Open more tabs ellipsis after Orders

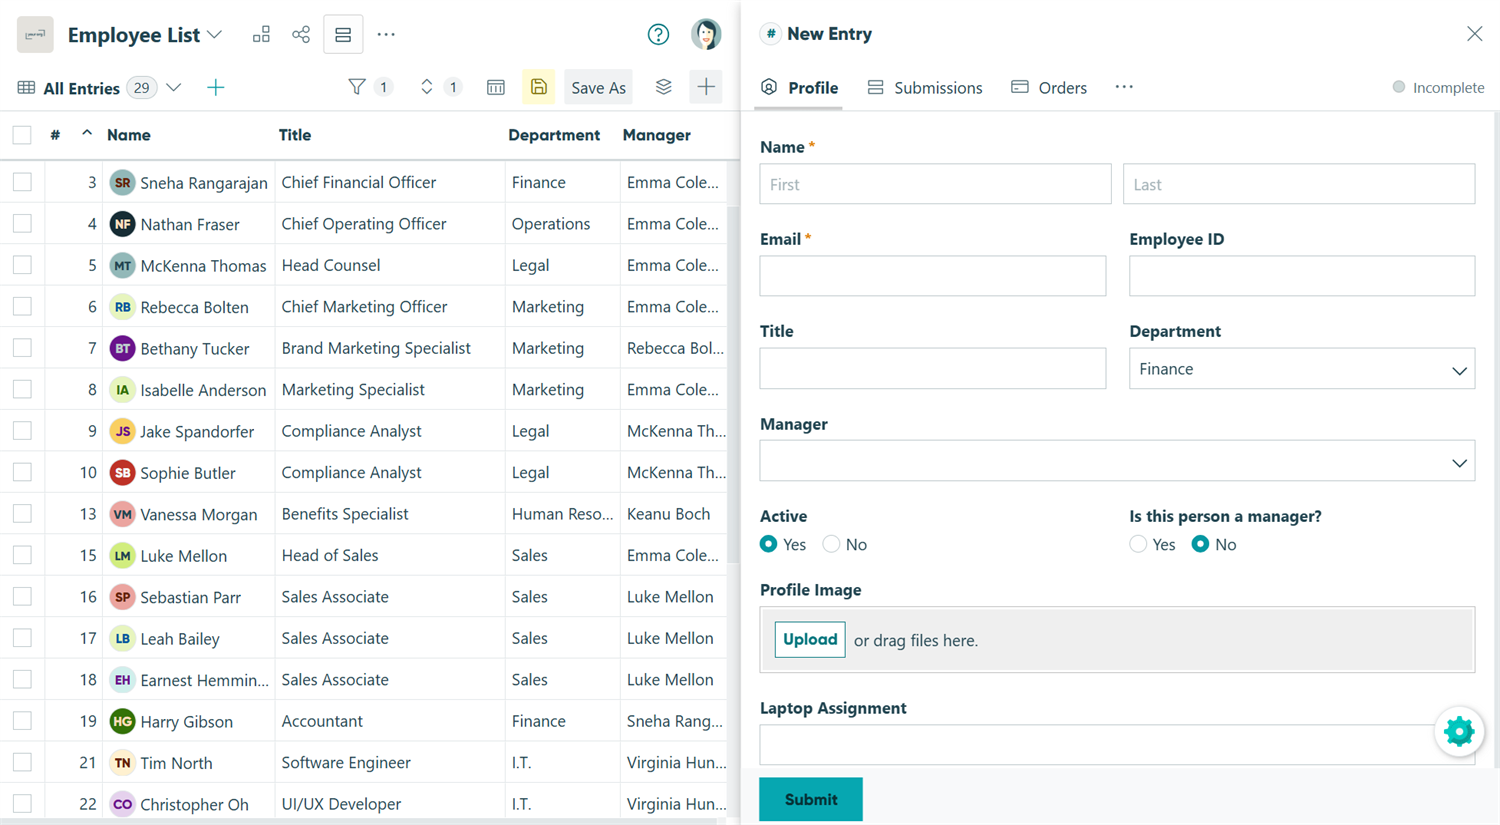point(1124,87)
